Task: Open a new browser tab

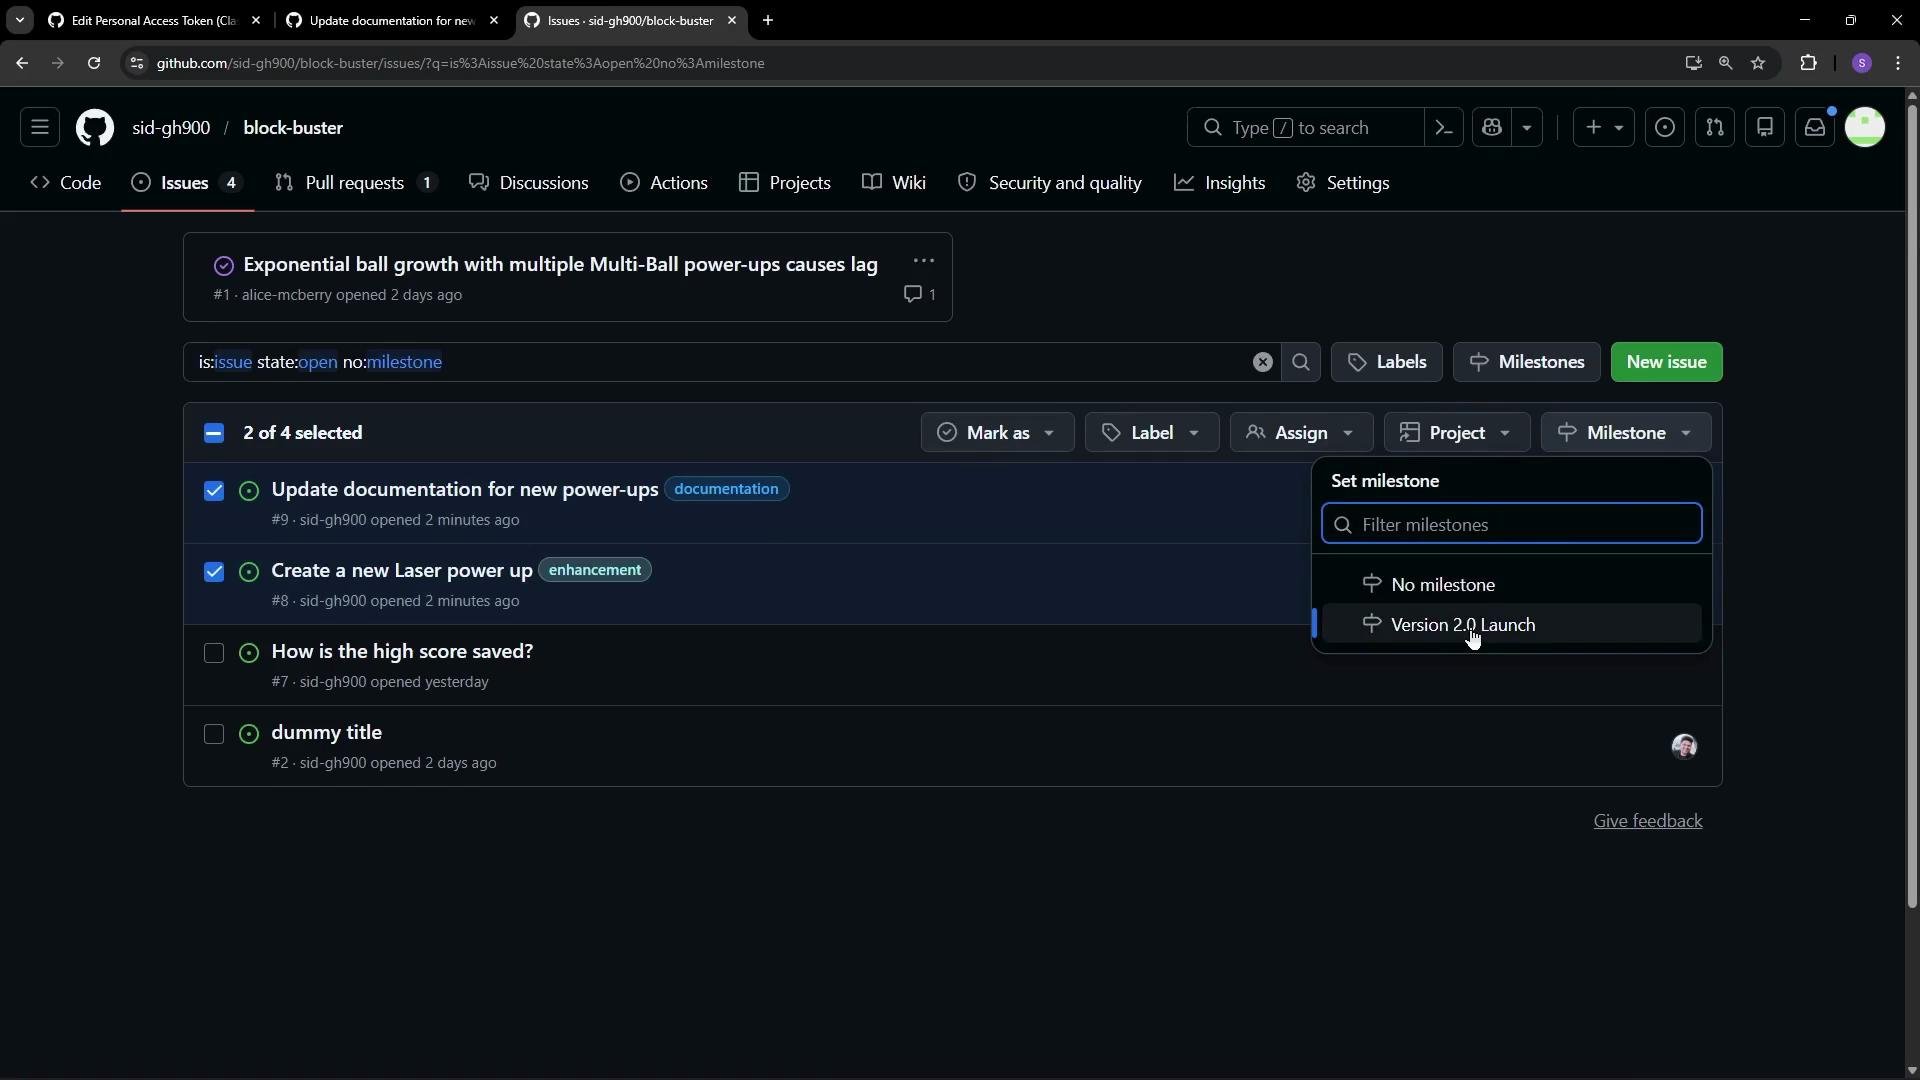Action: 768,20
